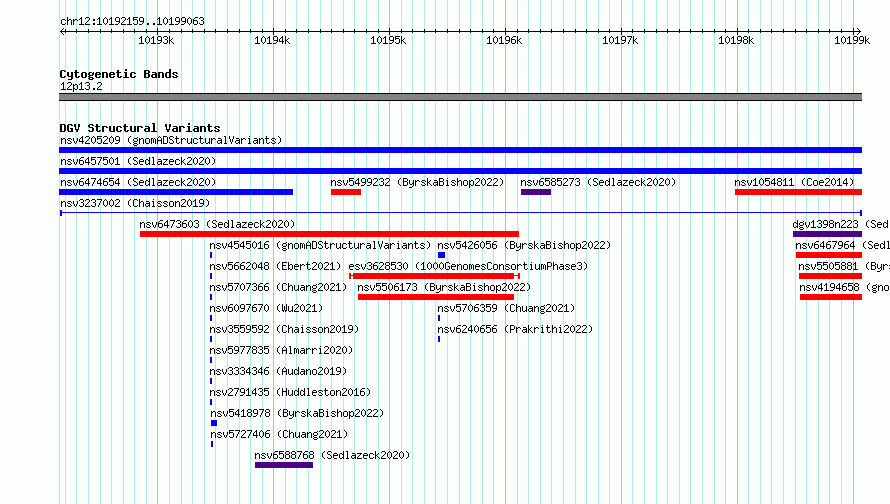The height and width of the screenshot is (504, 890).
Task: Click the red nsv6467964 variant bar
Action: 829,255
